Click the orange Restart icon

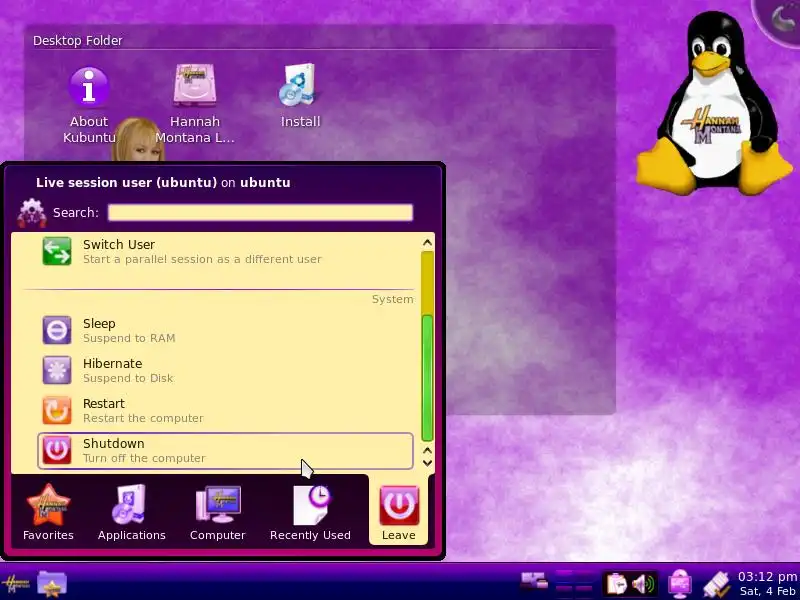tap(57, 410)
